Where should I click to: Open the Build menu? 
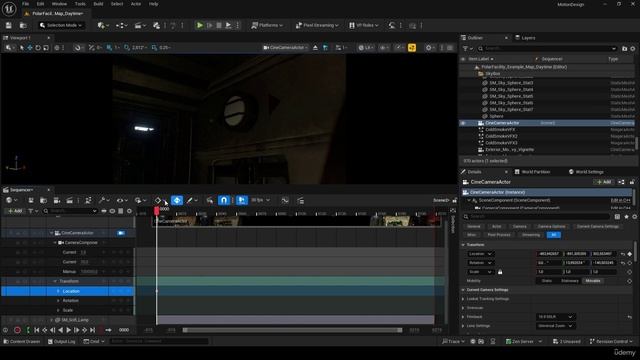click(98, 4)
